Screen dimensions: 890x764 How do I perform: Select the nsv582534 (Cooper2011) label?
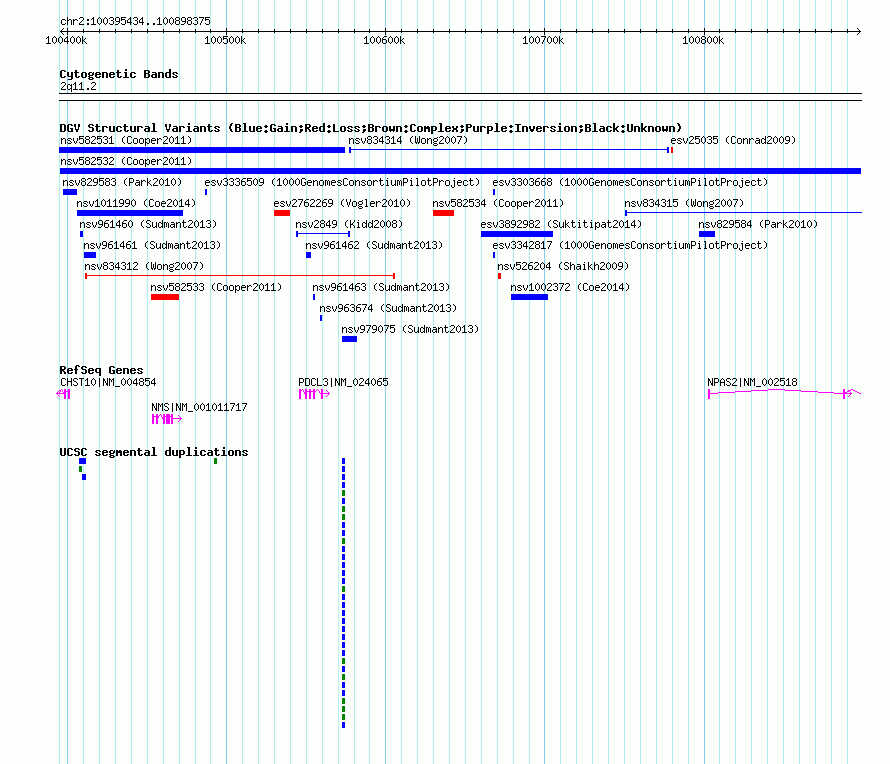(498, 203)
